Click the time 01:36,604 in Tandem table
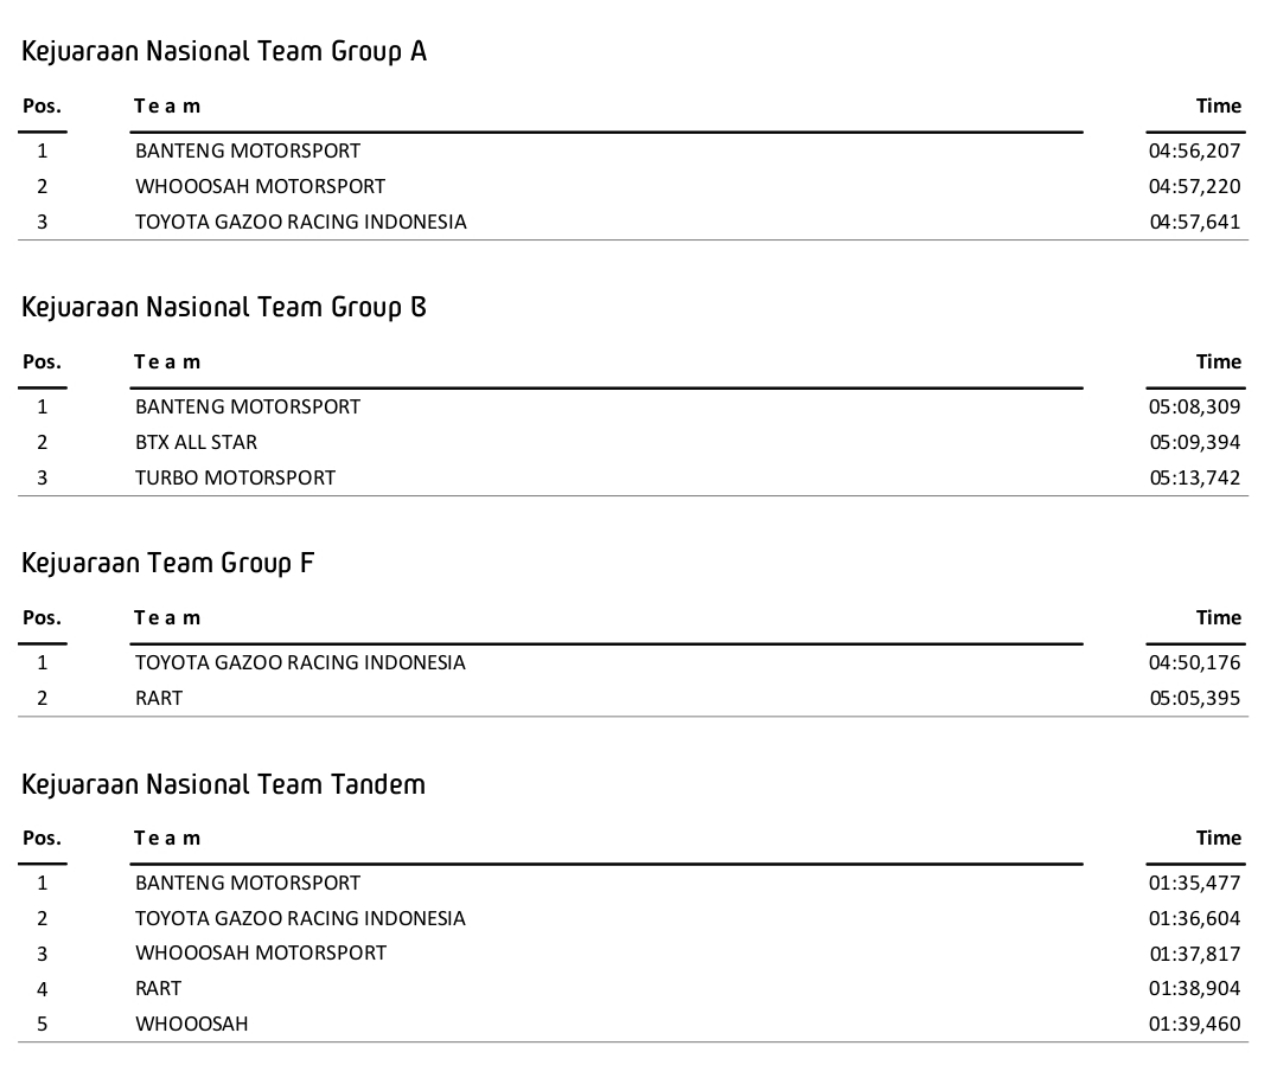 [x=1194, y=918]
